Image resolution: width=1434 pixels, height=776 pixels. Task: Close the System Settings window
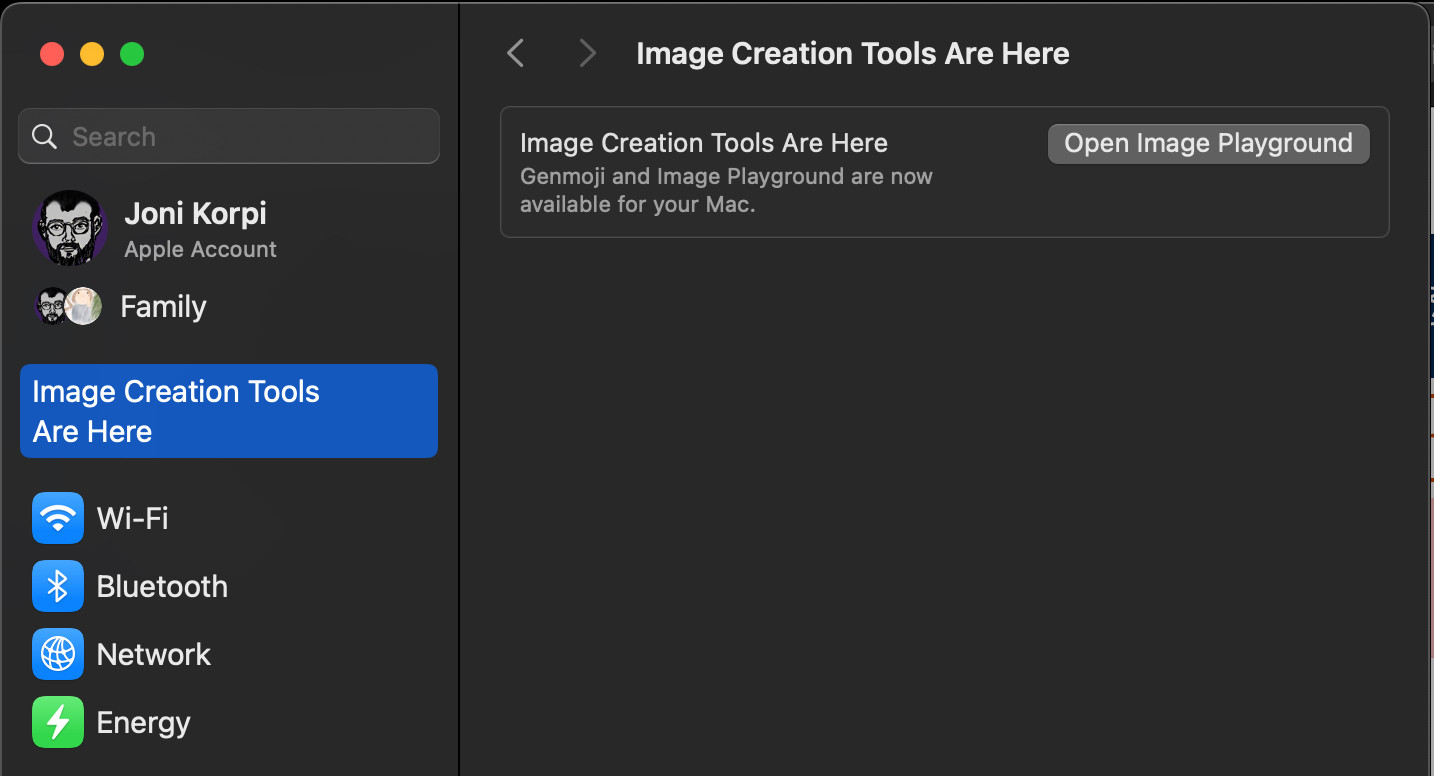click(x=52, y=54)
